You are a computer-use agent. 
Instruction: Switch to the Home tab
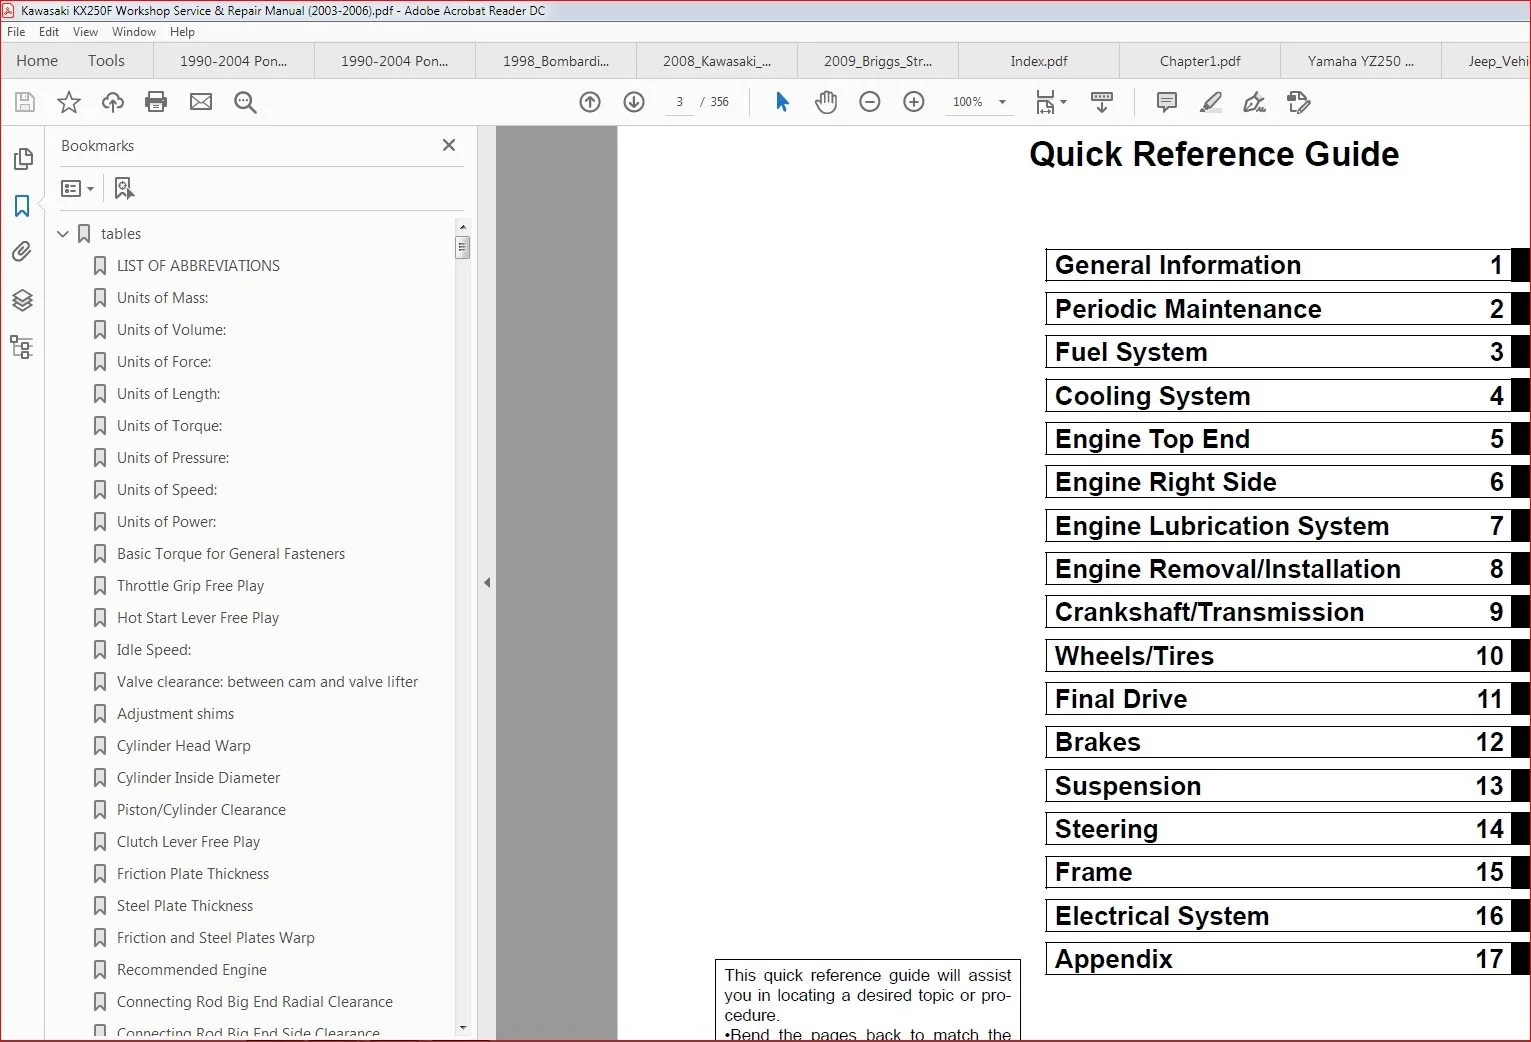(37, 61)
